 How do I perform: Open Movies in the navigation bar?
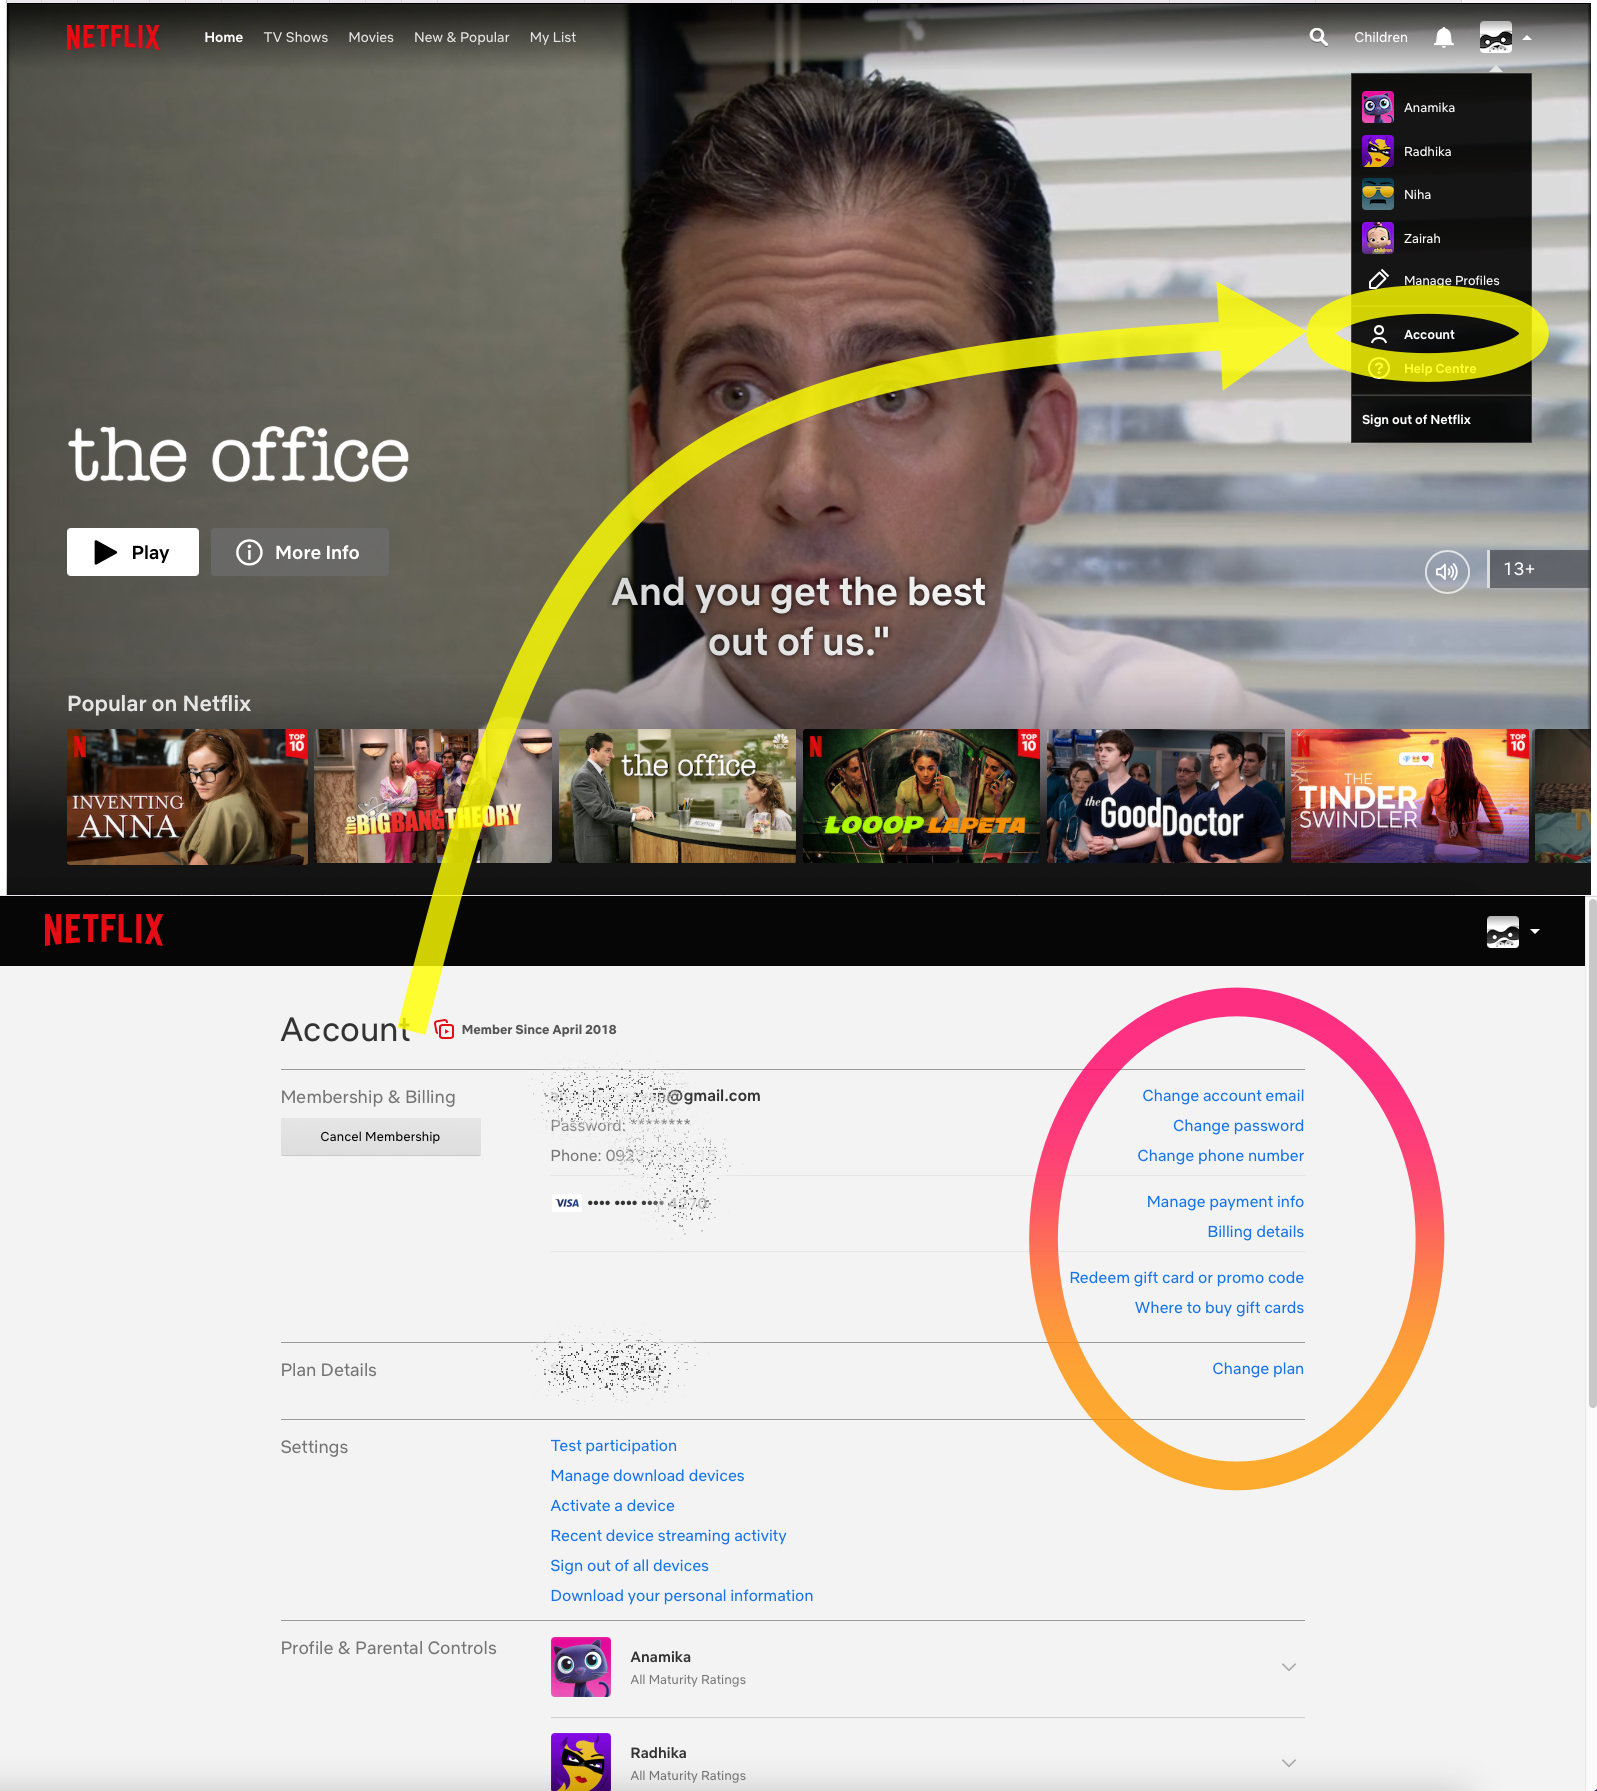[x=371, y=37]
